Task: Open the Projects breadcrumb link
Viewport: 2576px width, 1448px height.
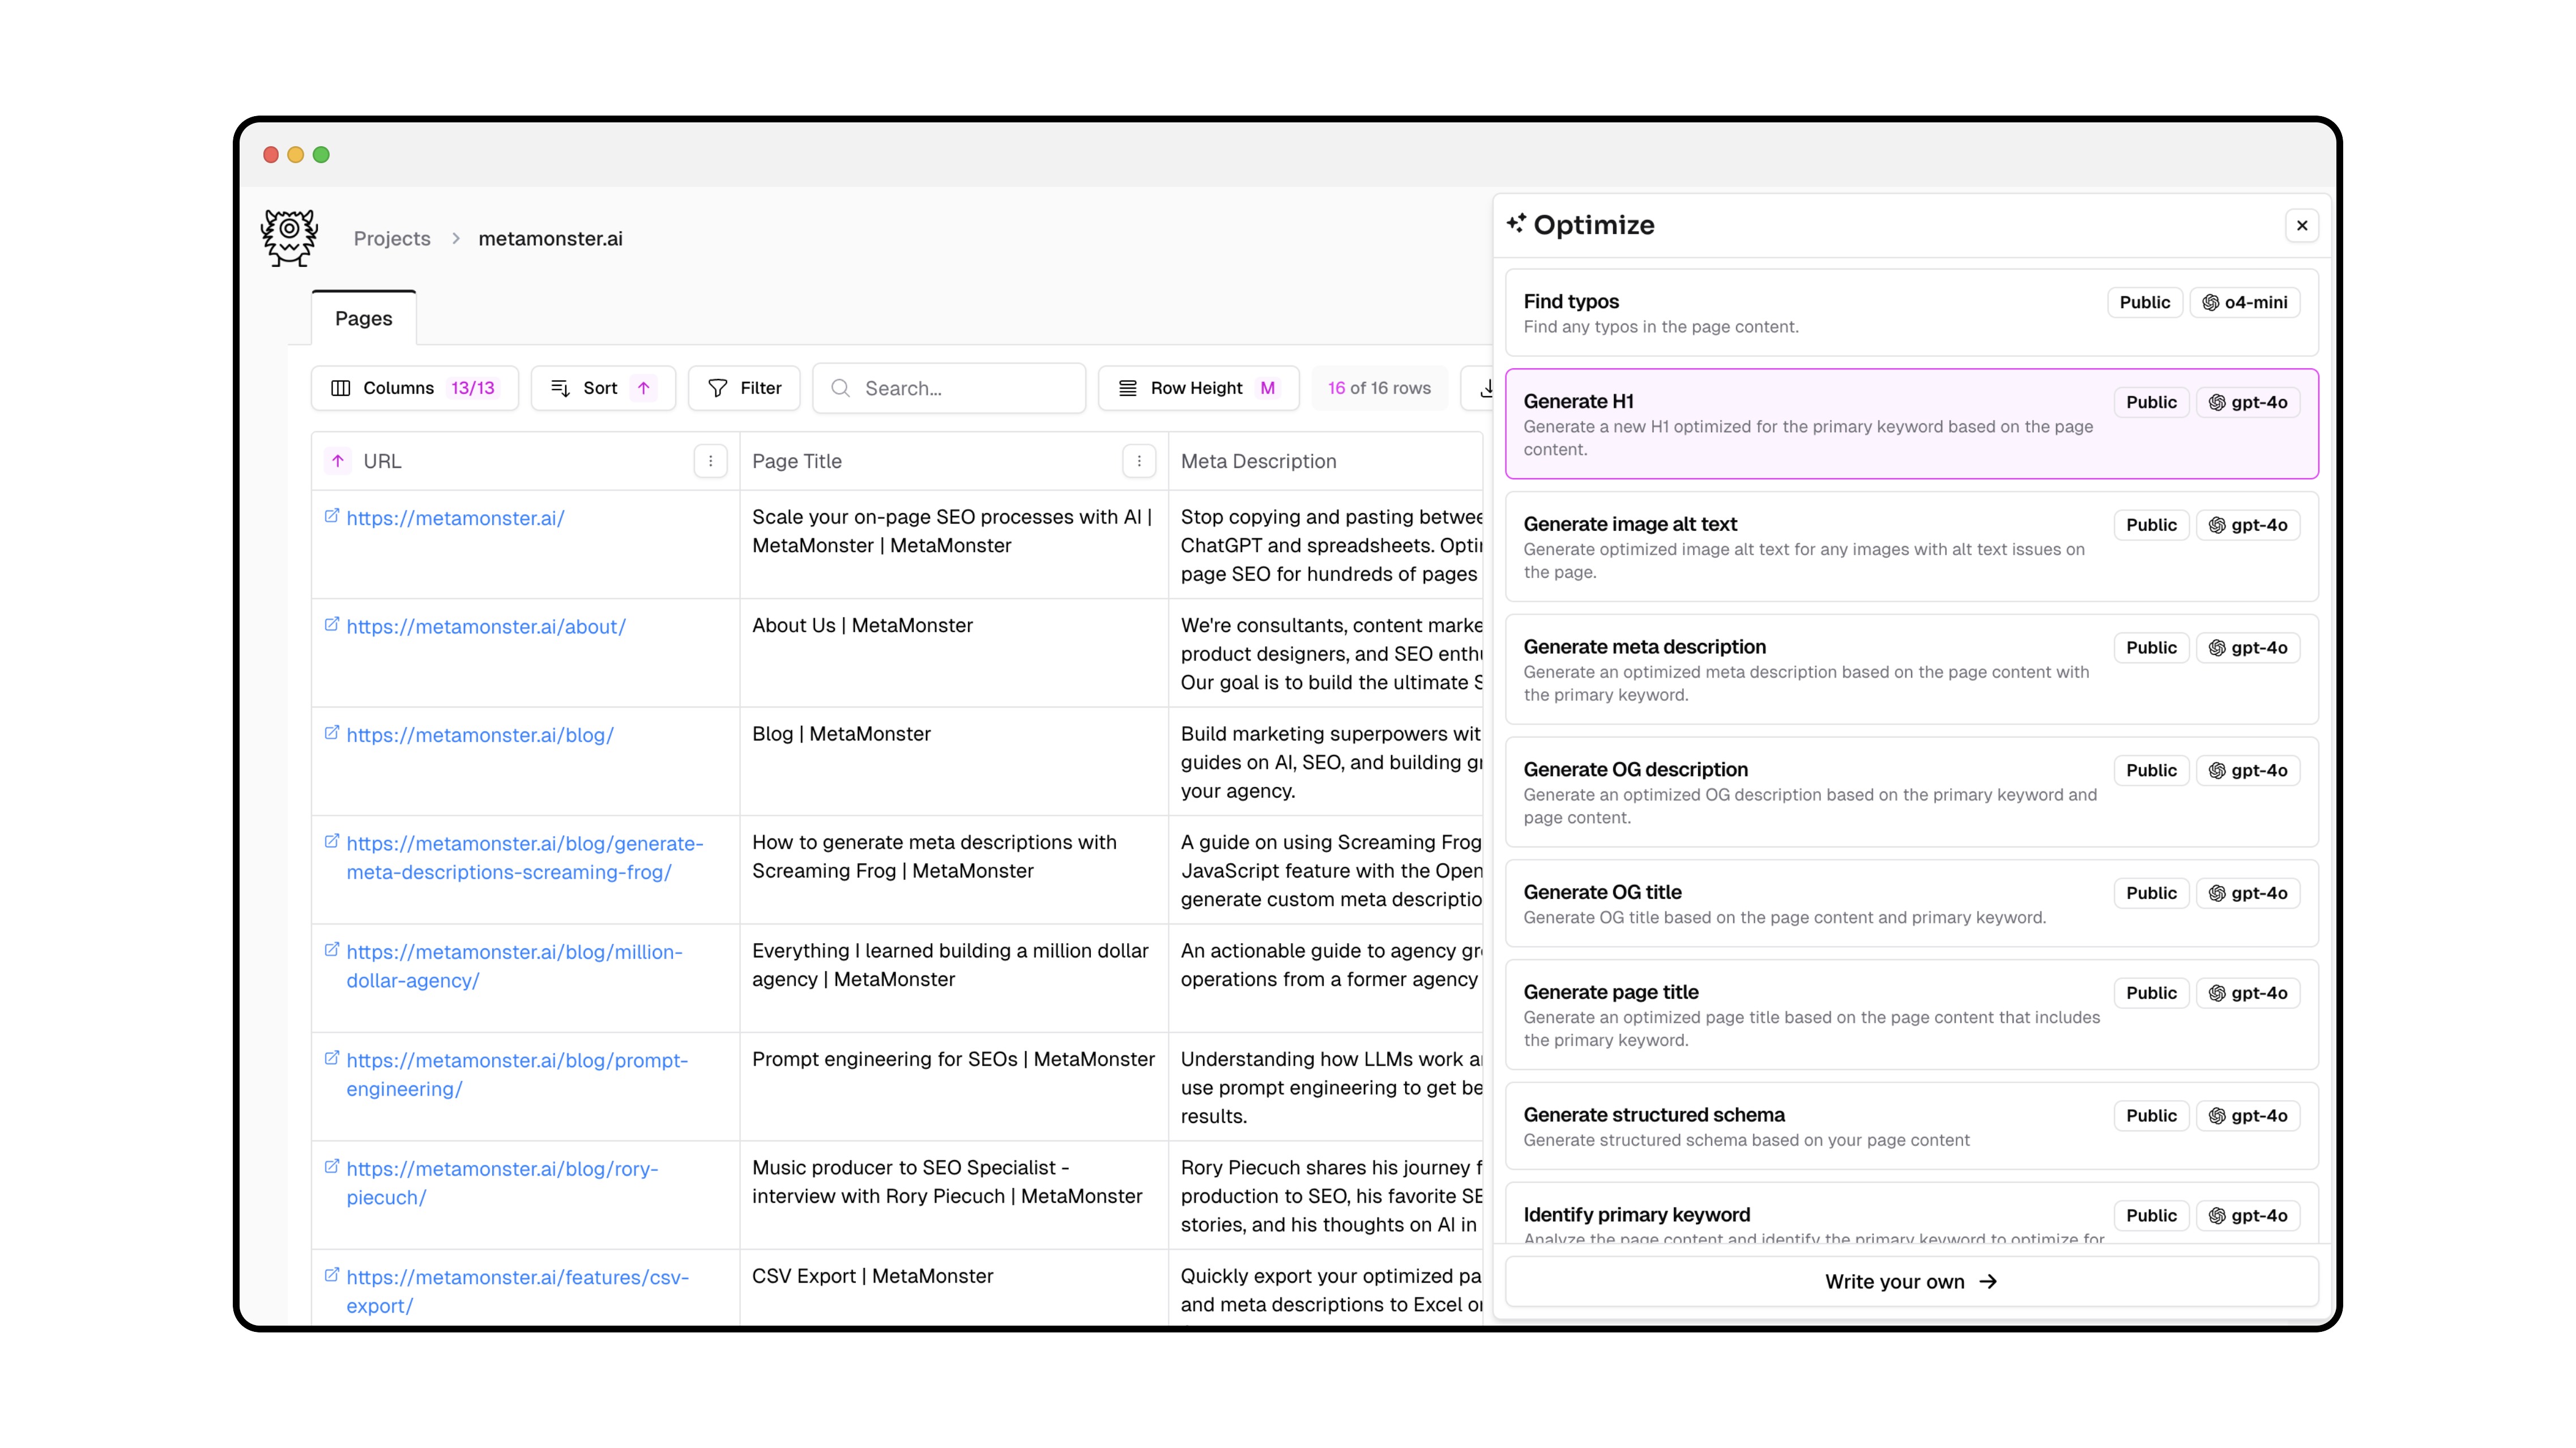Action: click(x=392, y=238)
